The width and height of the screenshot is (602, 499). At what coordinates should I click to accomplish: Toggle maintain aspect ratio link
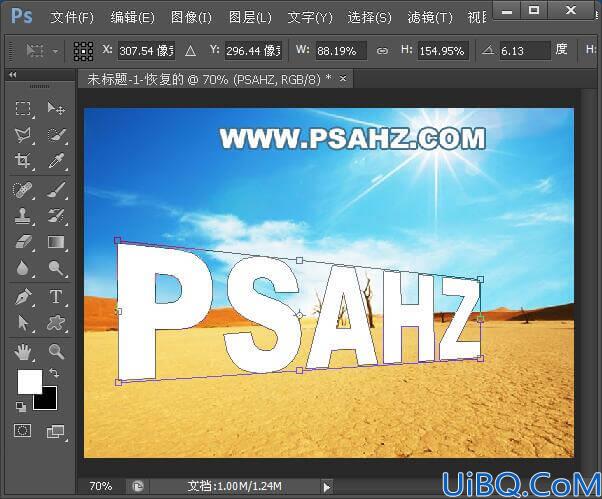382,51
